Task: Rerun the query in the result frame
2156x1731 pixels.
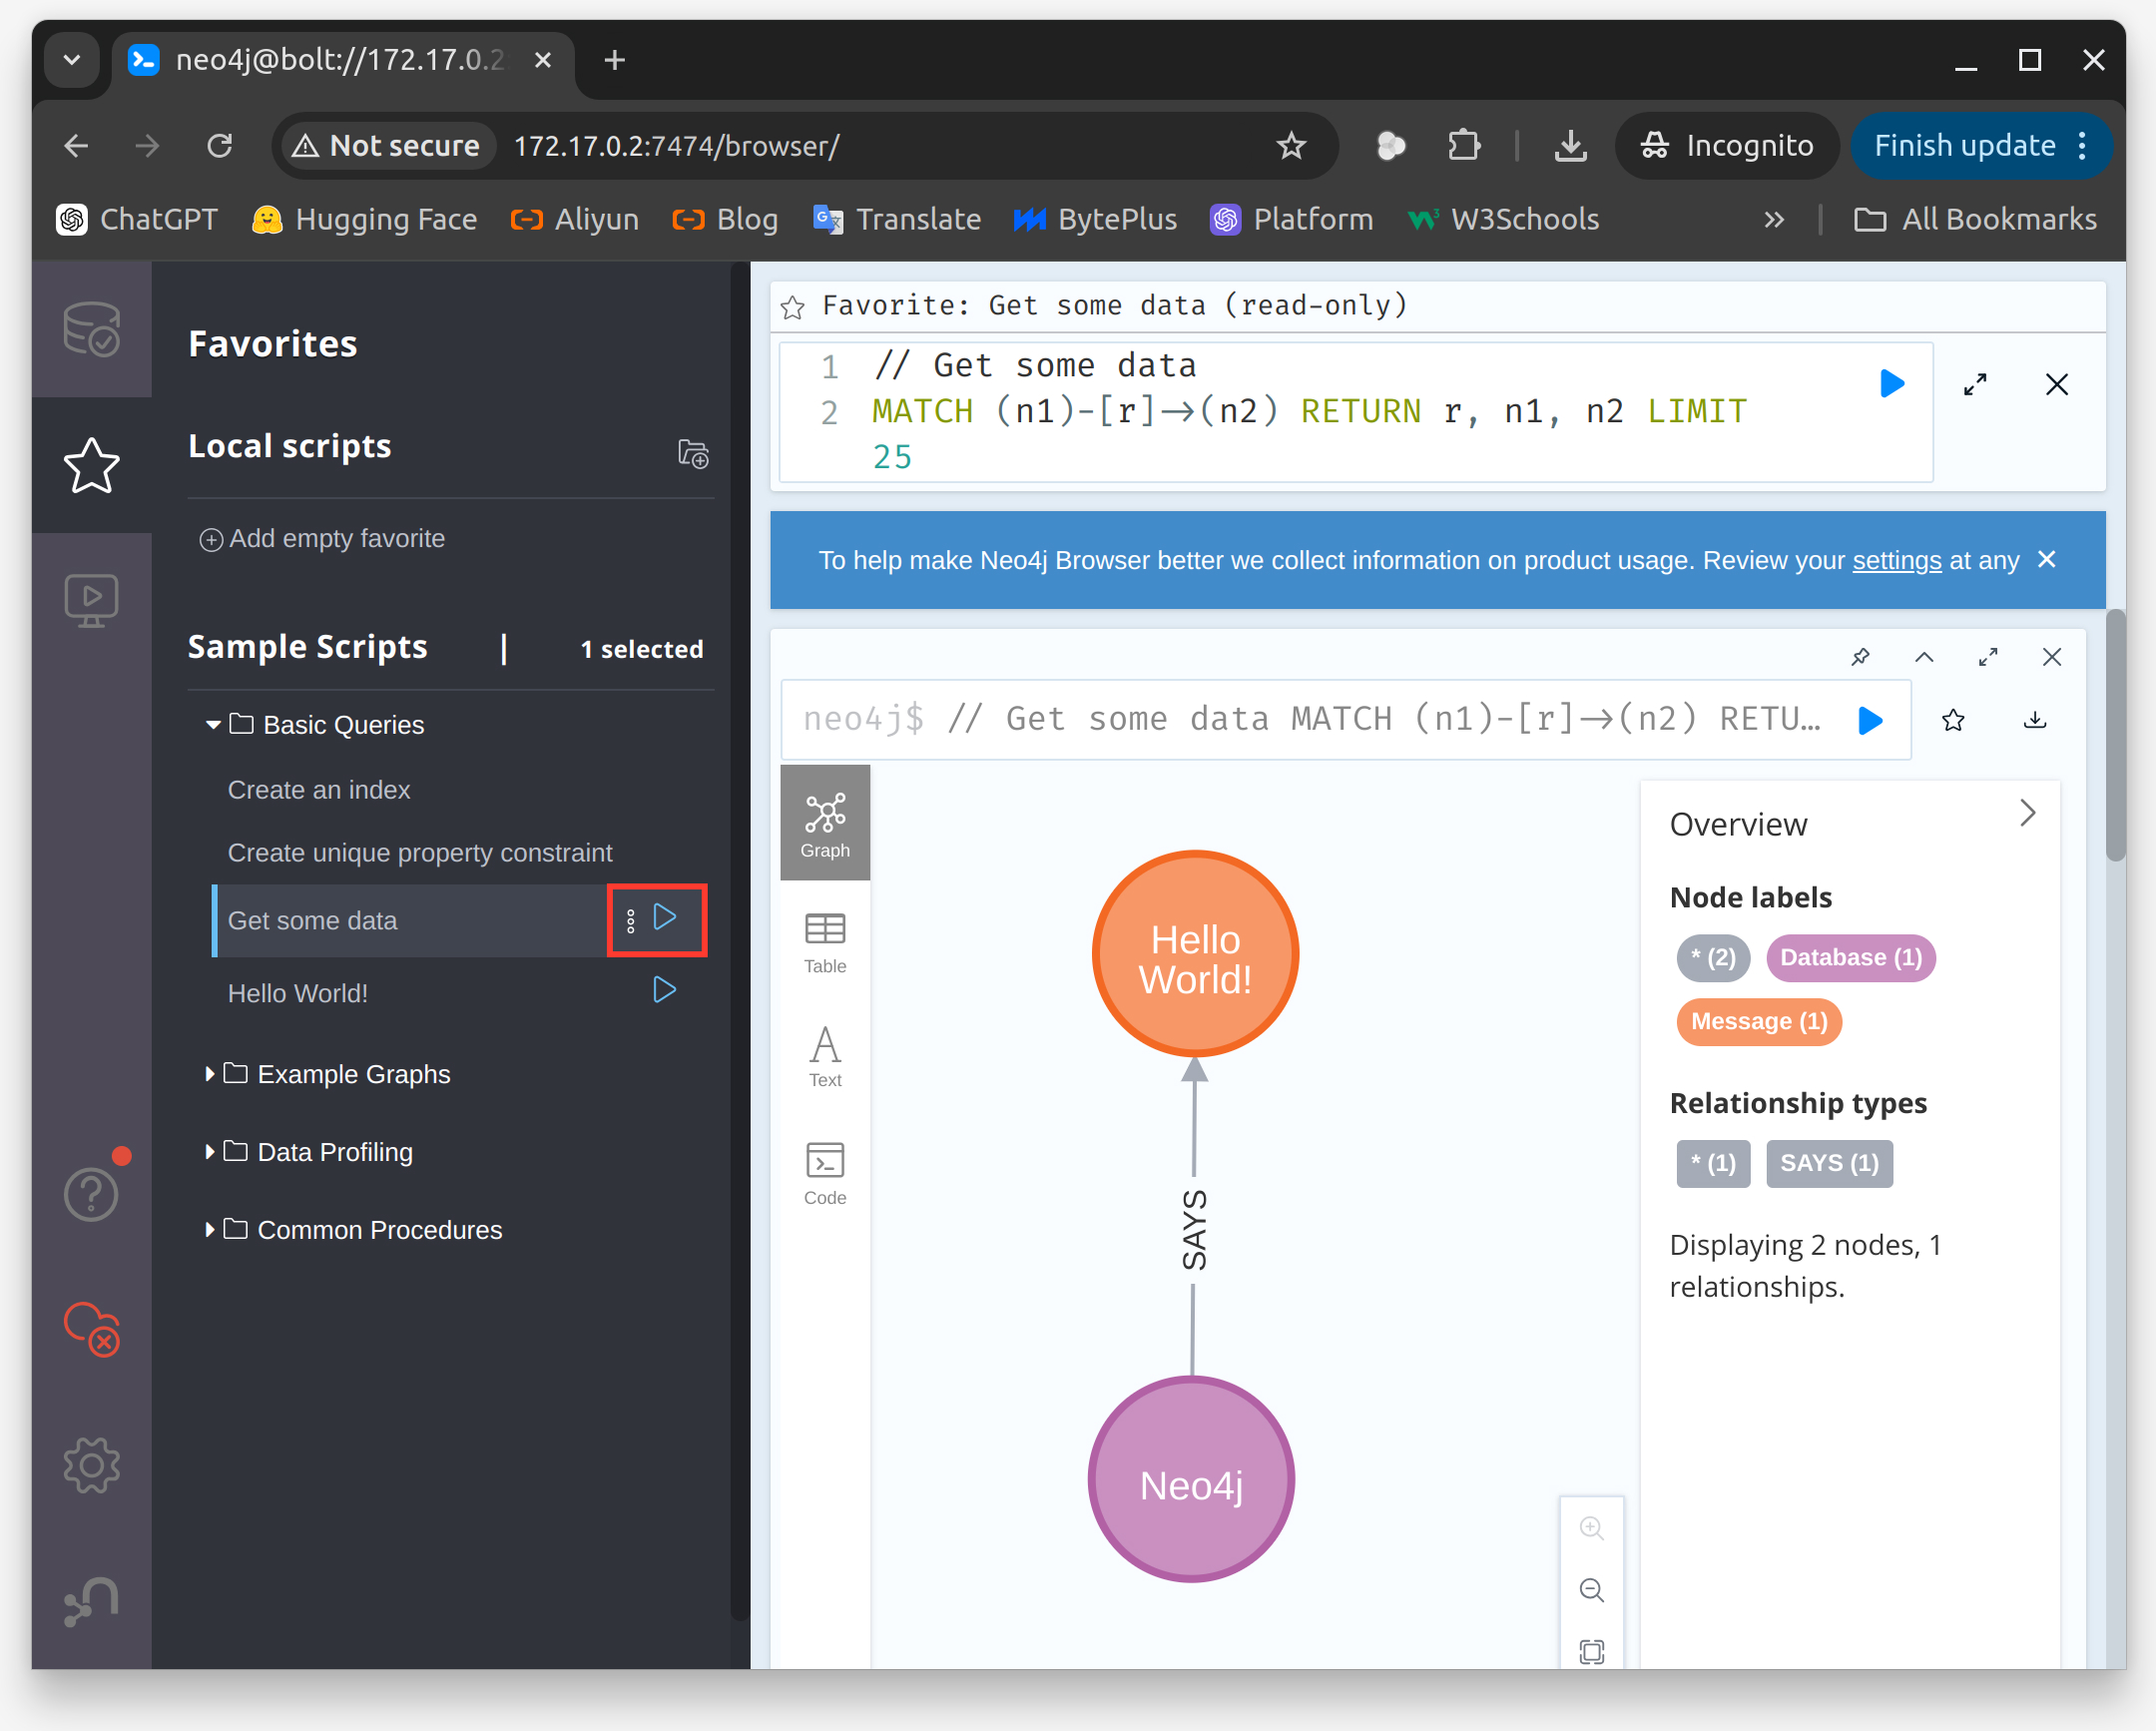Action: pyautogui.click(x=1870, y=720)
